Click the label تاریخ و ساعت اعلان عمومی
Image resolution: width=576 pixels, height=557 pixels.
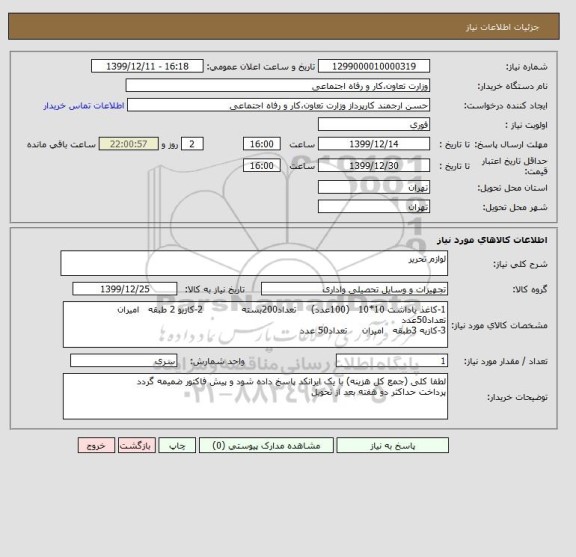(x=261, y=67)
